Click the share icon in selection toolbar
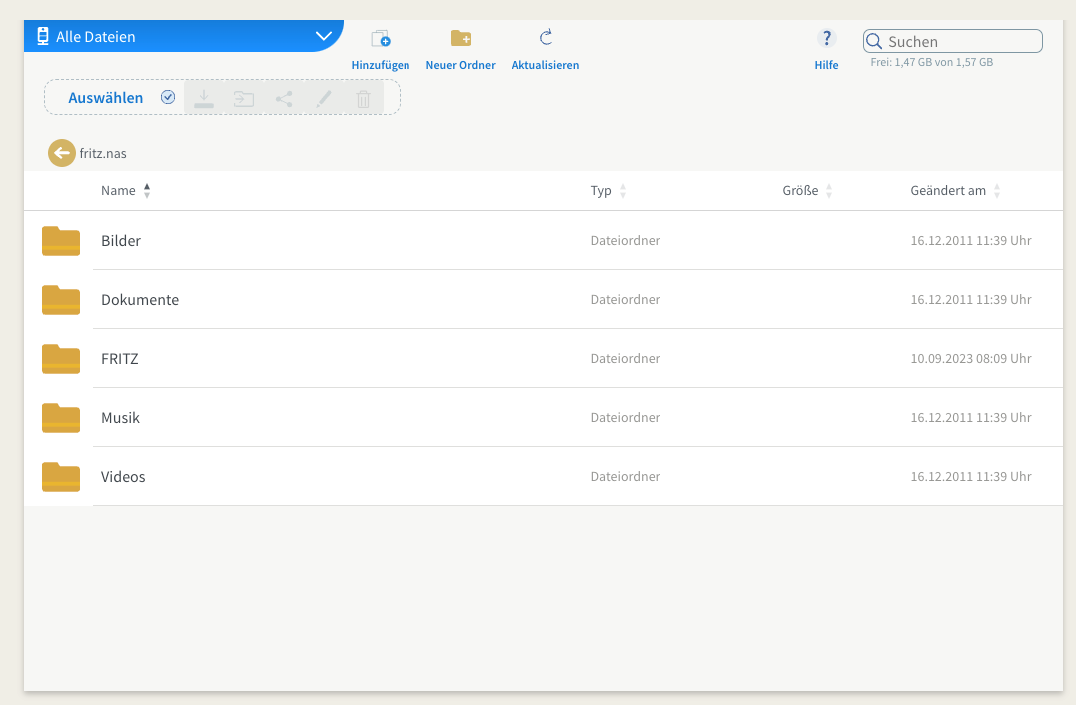This screenshot has height=705, width=1076. point(284,99)
